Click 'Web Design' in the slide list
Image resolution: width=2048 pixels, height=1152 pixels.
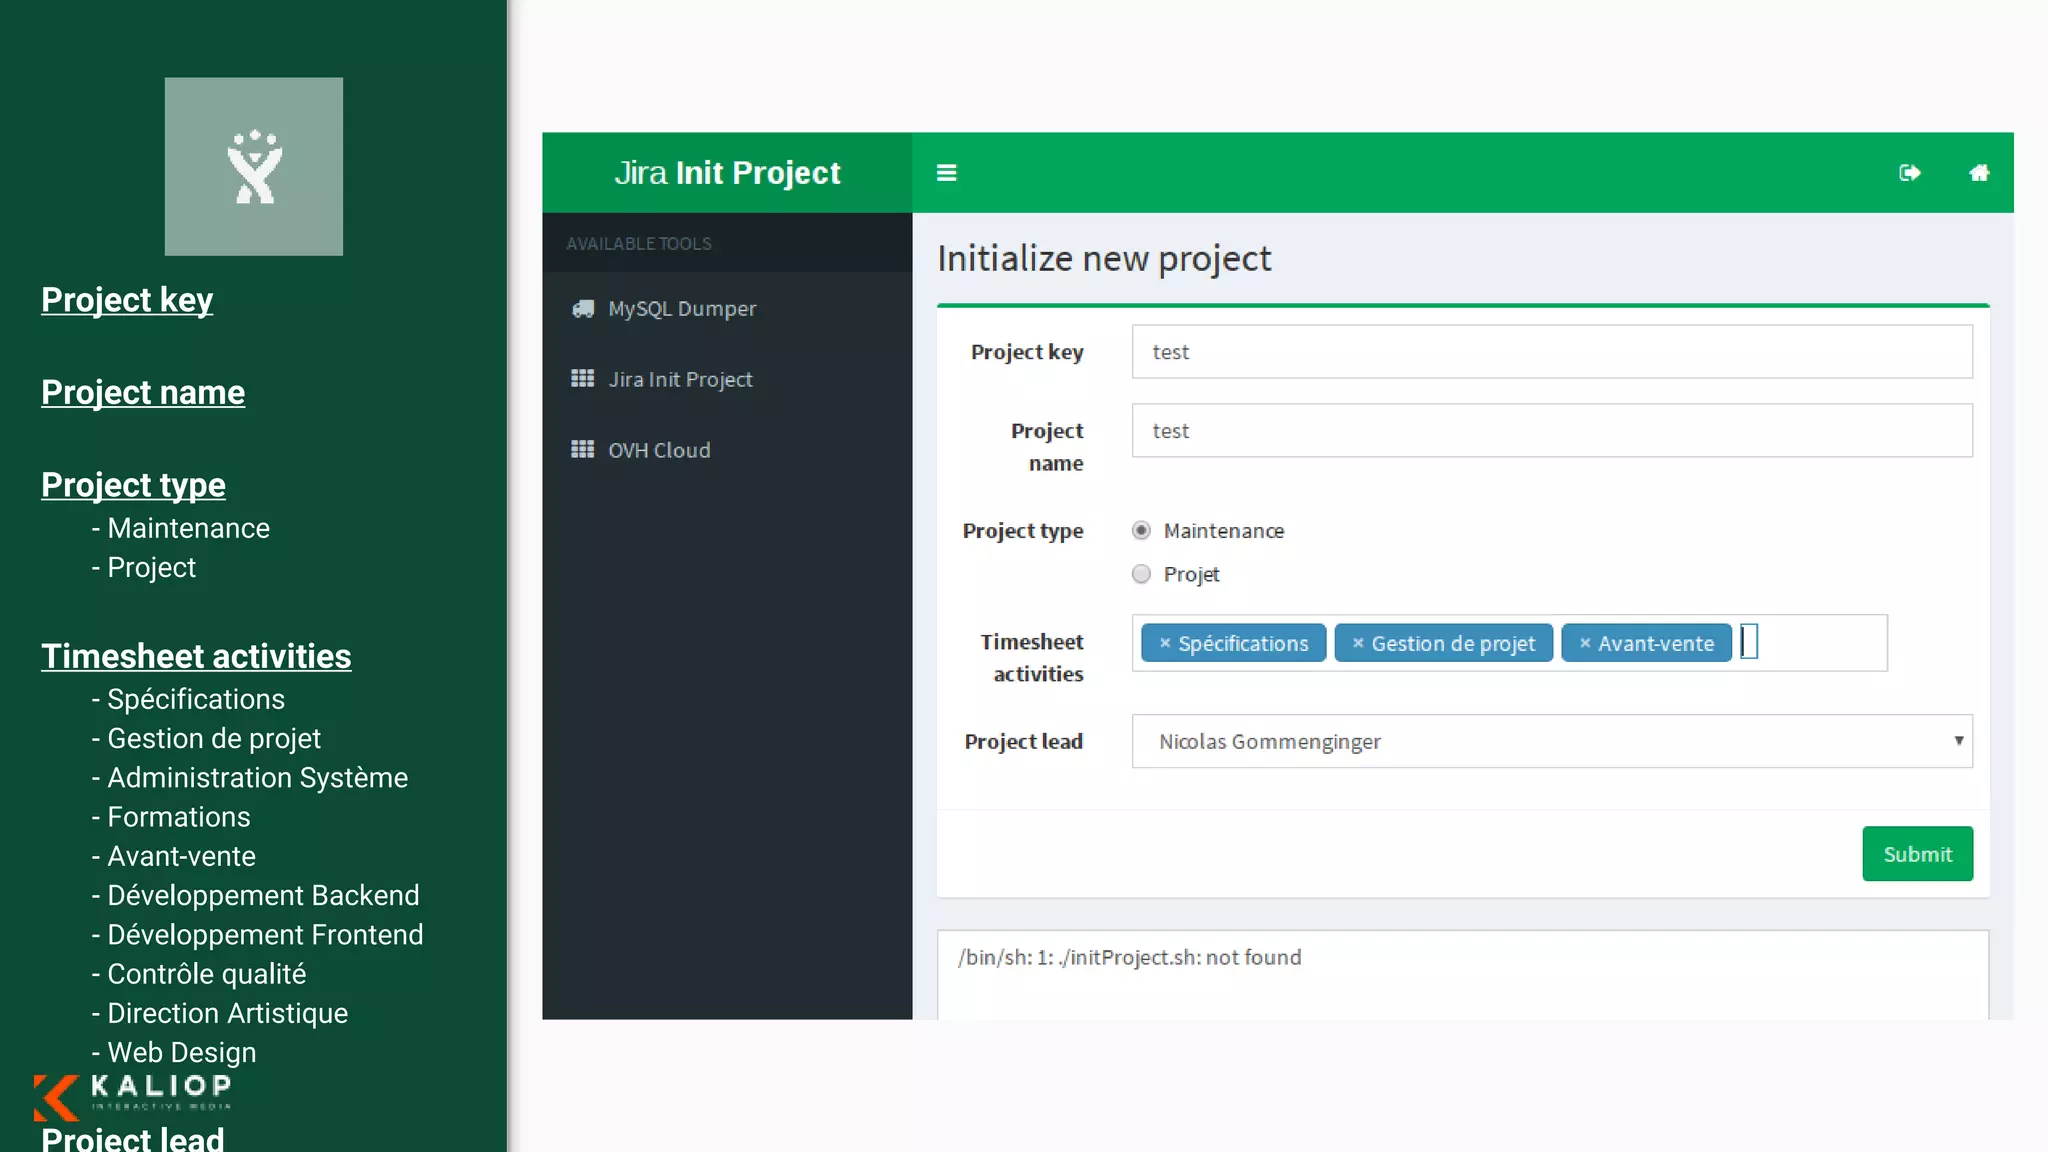[x=181, y=1052]
